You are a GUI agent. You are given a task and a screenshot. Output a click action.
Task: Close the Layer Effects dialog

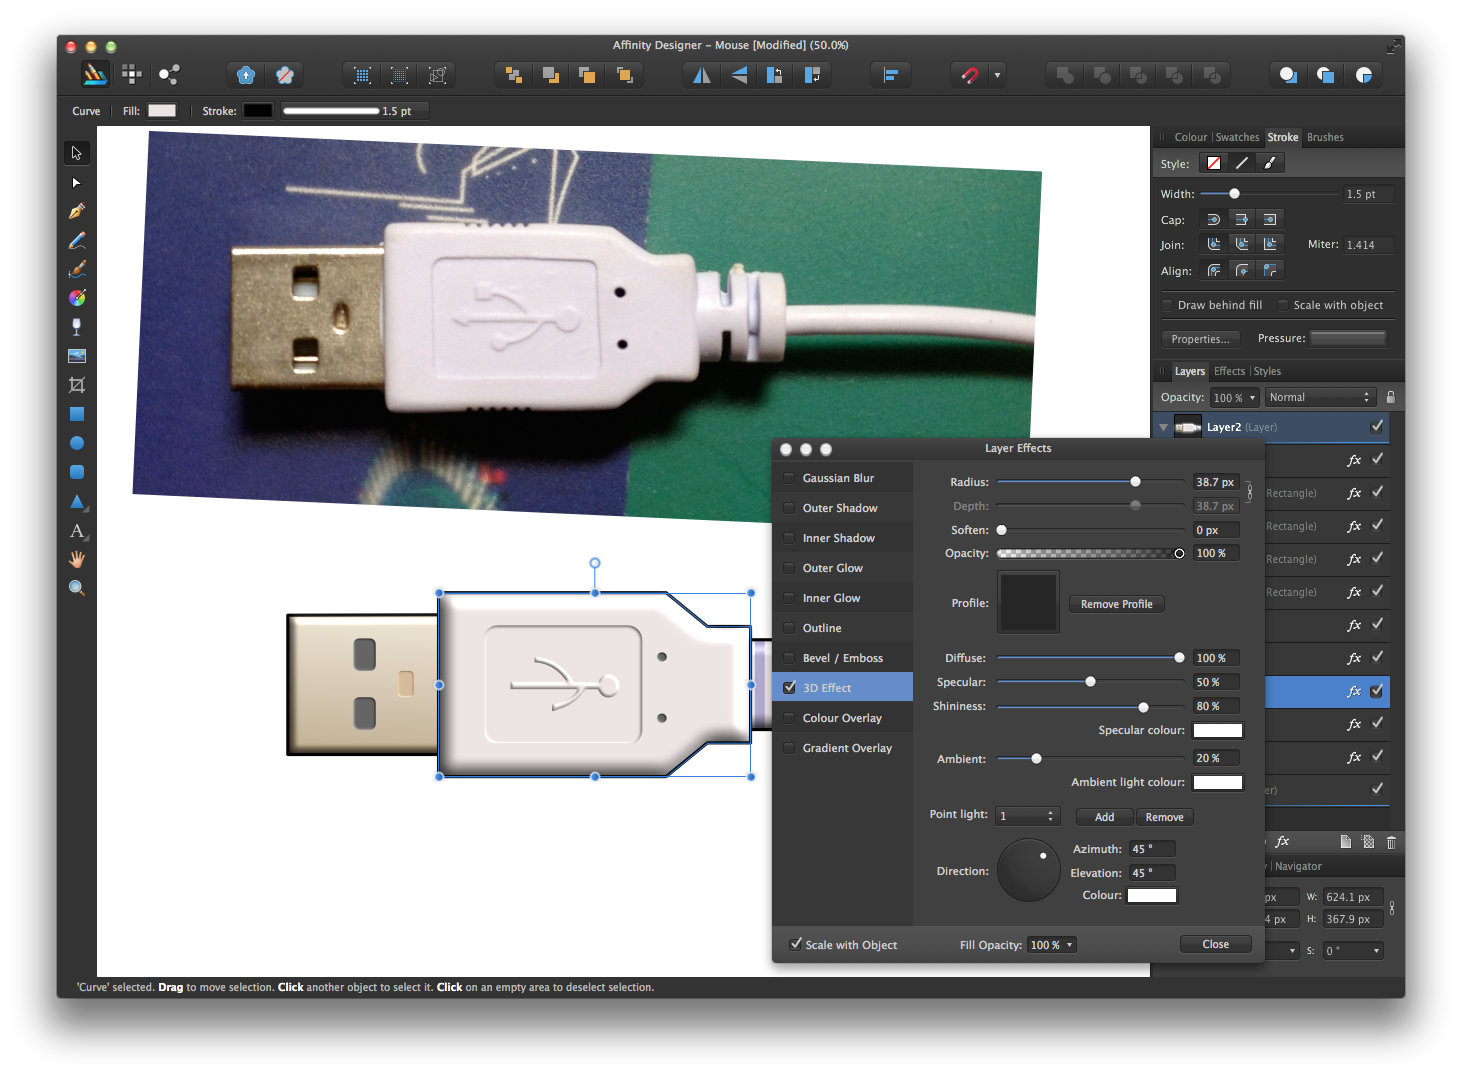point(1215,944)
